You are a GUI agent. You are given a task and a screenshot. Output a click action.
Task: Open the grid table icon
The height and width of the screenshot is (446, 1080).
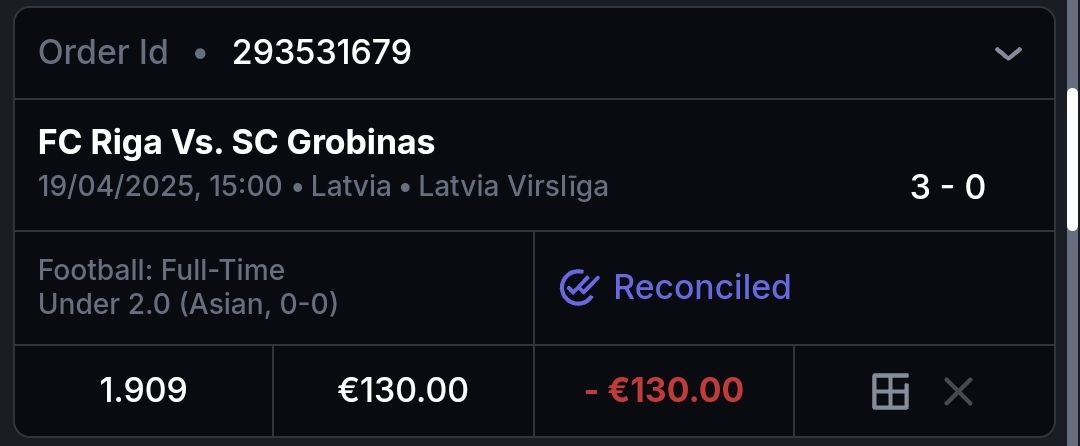(x=890, y=391)
